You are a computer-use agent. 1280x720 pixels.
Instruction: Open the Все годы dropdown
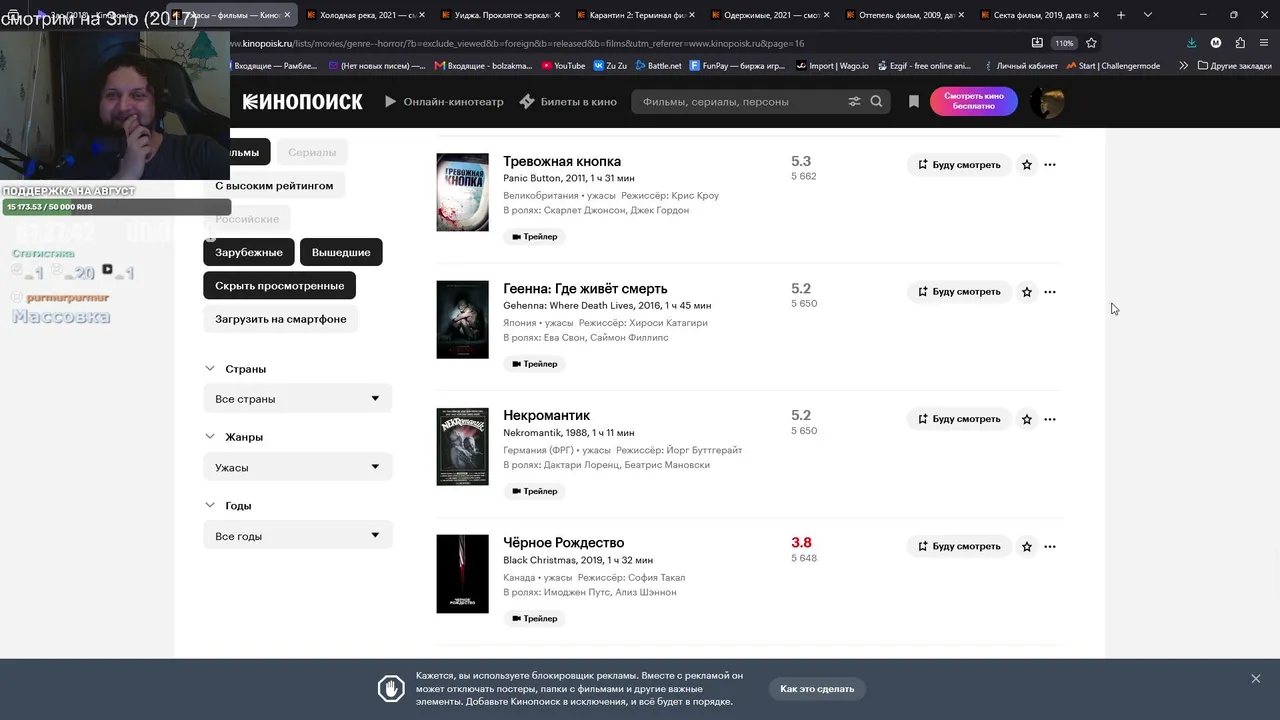tap(298, 536)
